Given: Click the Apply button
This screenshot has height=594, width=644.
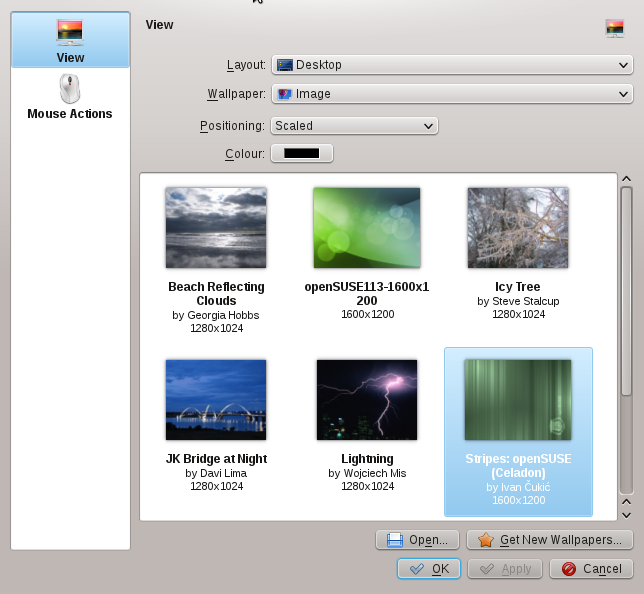Looking at the screenshot, I should pyautogui.click(x=505, y=569).
